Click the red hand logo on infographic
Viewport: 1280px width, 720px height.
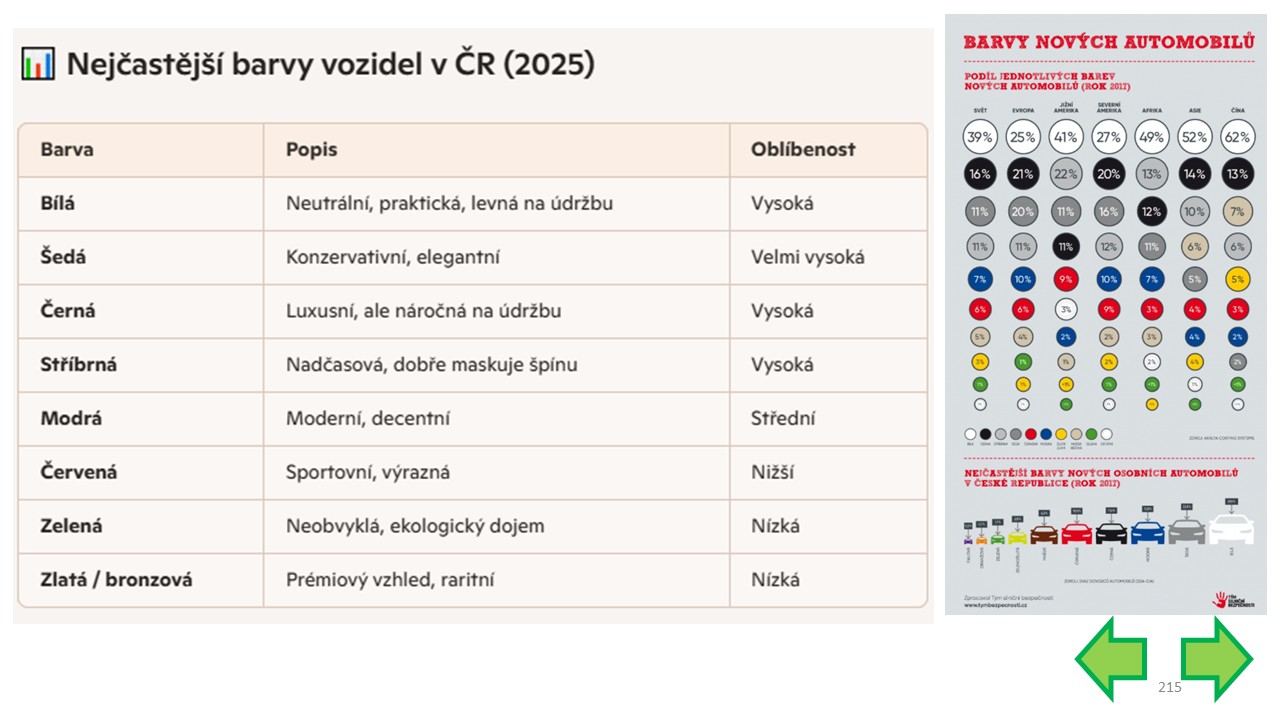1220,600
